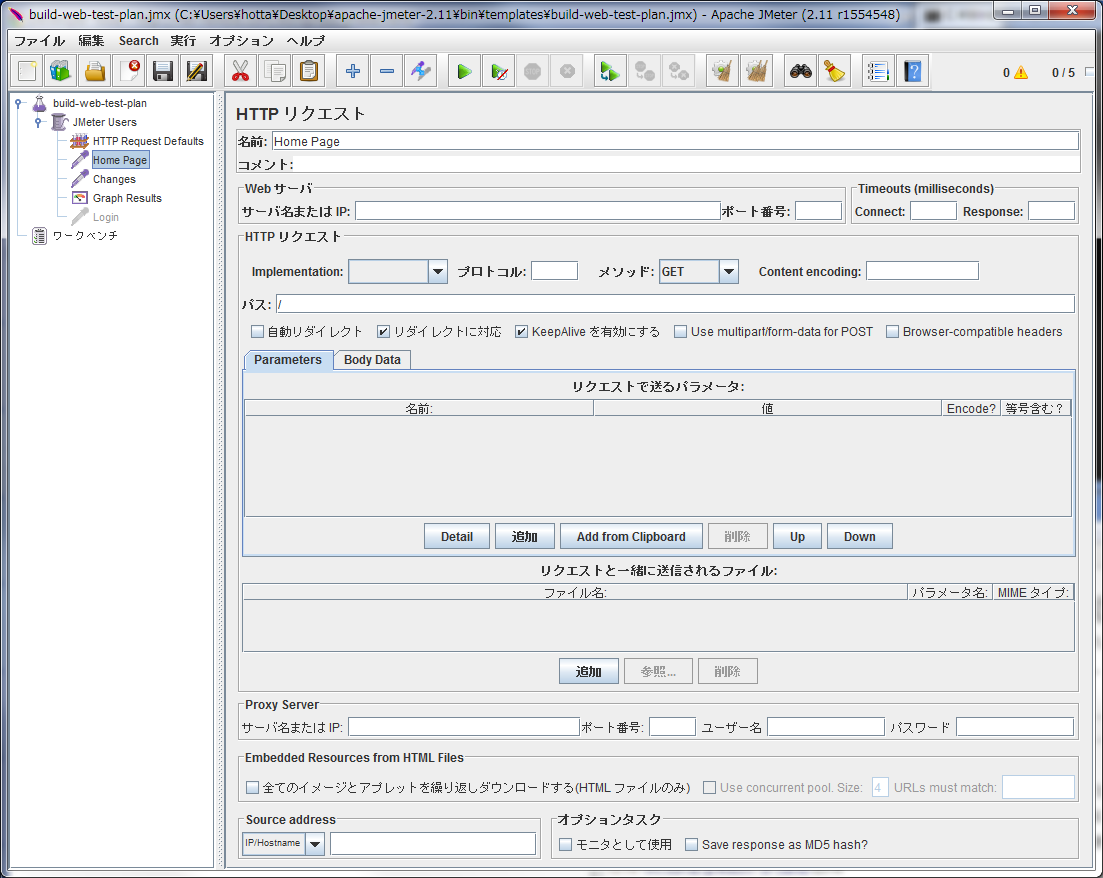This screenshot has height=878, width=1103.
Task: Open the 編集 menu
Action: (x=91, y=41)
